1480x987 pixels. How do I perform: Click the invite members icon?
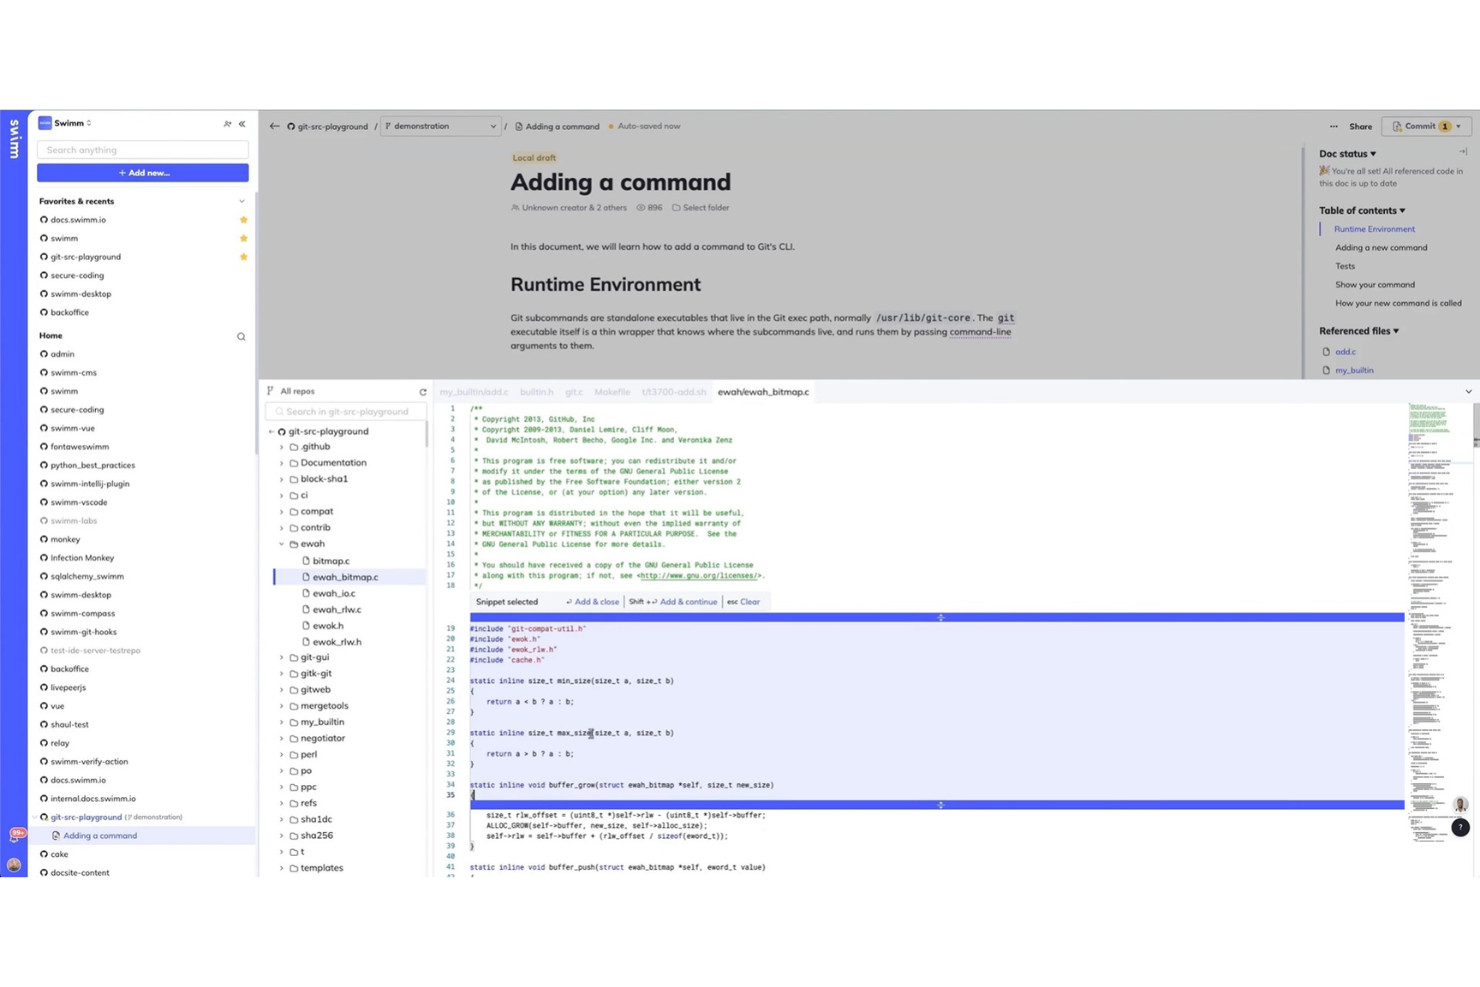tap(227, 124)
